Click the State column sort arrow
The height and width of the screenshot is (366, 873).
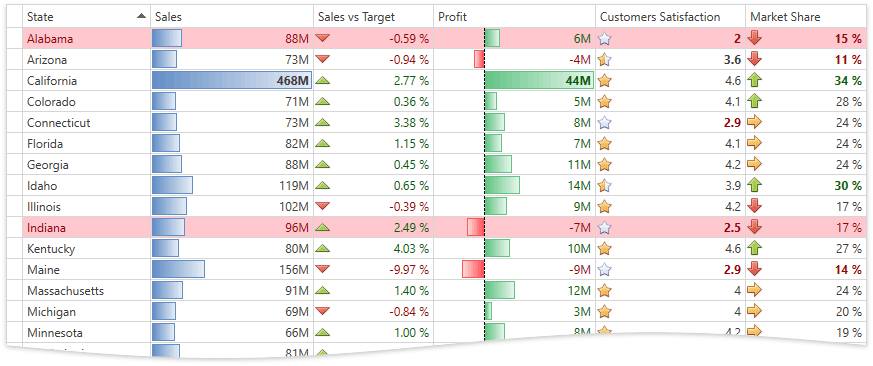[142, 17]
